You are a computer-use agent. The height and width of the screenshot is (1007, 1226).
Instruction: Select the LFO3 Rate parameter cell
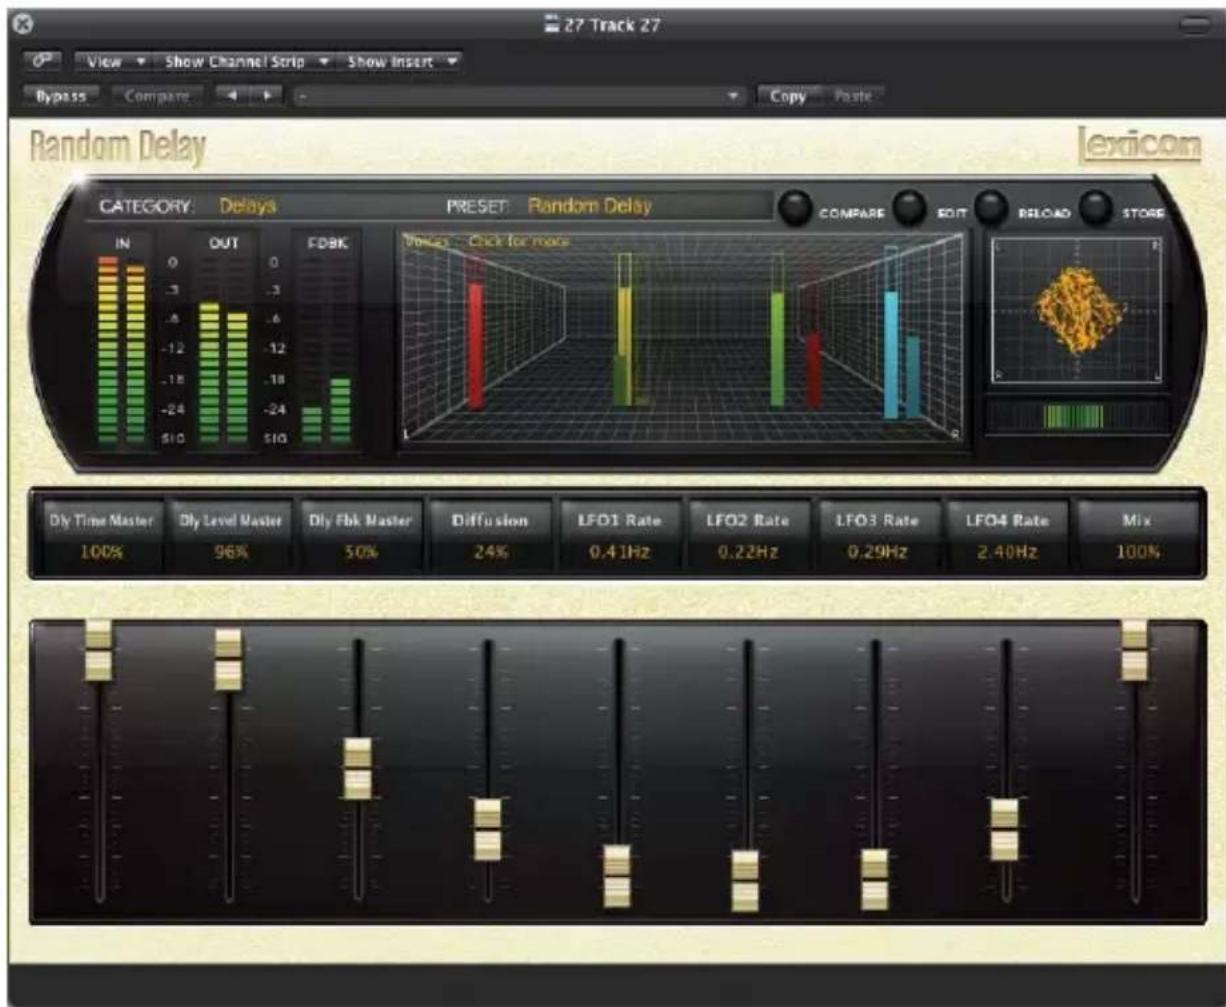877,539
